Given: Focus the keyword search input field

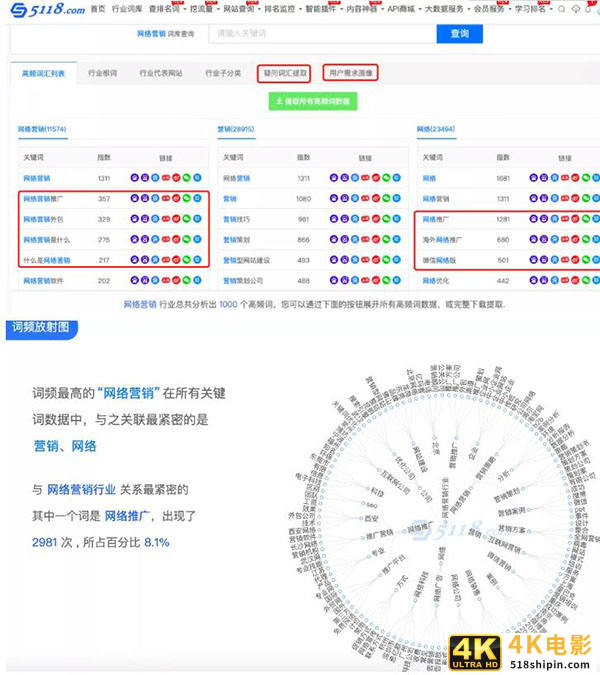Looking at the screenshot, I should click(323, 34).
